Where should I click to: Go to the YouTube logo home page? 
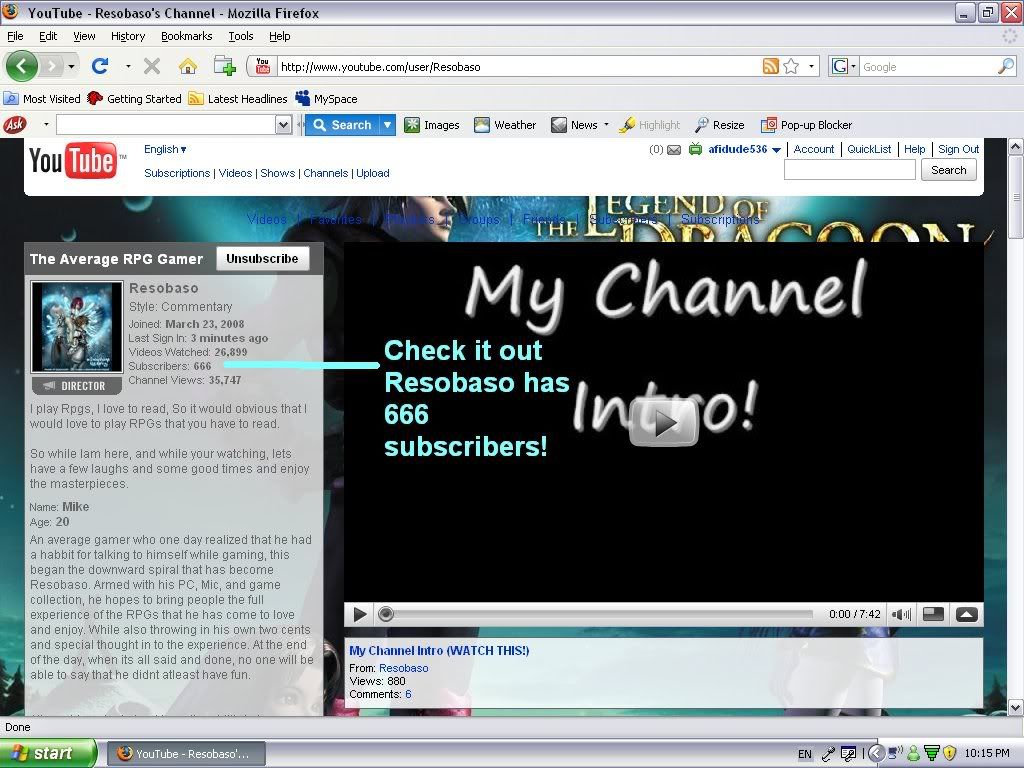[x=74, y=160]
